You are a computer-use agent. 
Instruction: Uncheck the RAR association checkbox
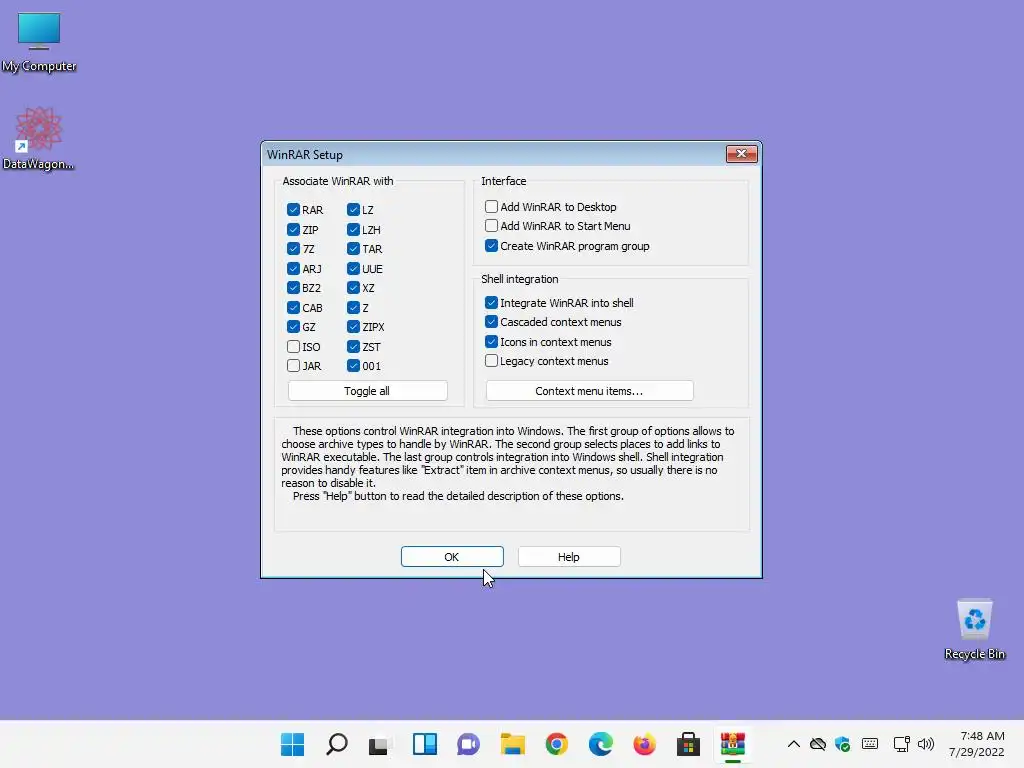coord(293,210)
